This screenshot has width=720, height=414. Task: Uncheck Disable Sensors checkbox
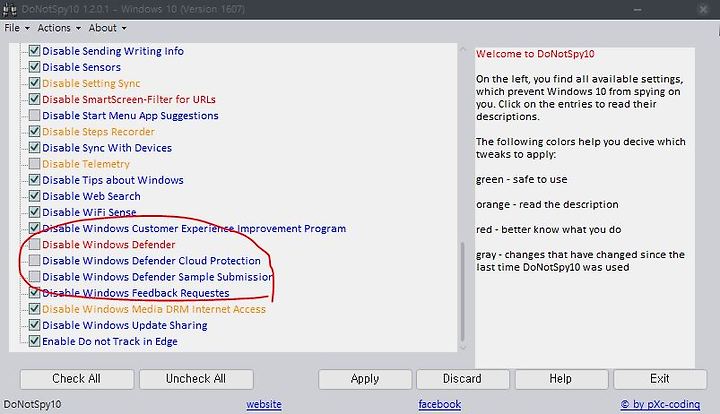34,67
